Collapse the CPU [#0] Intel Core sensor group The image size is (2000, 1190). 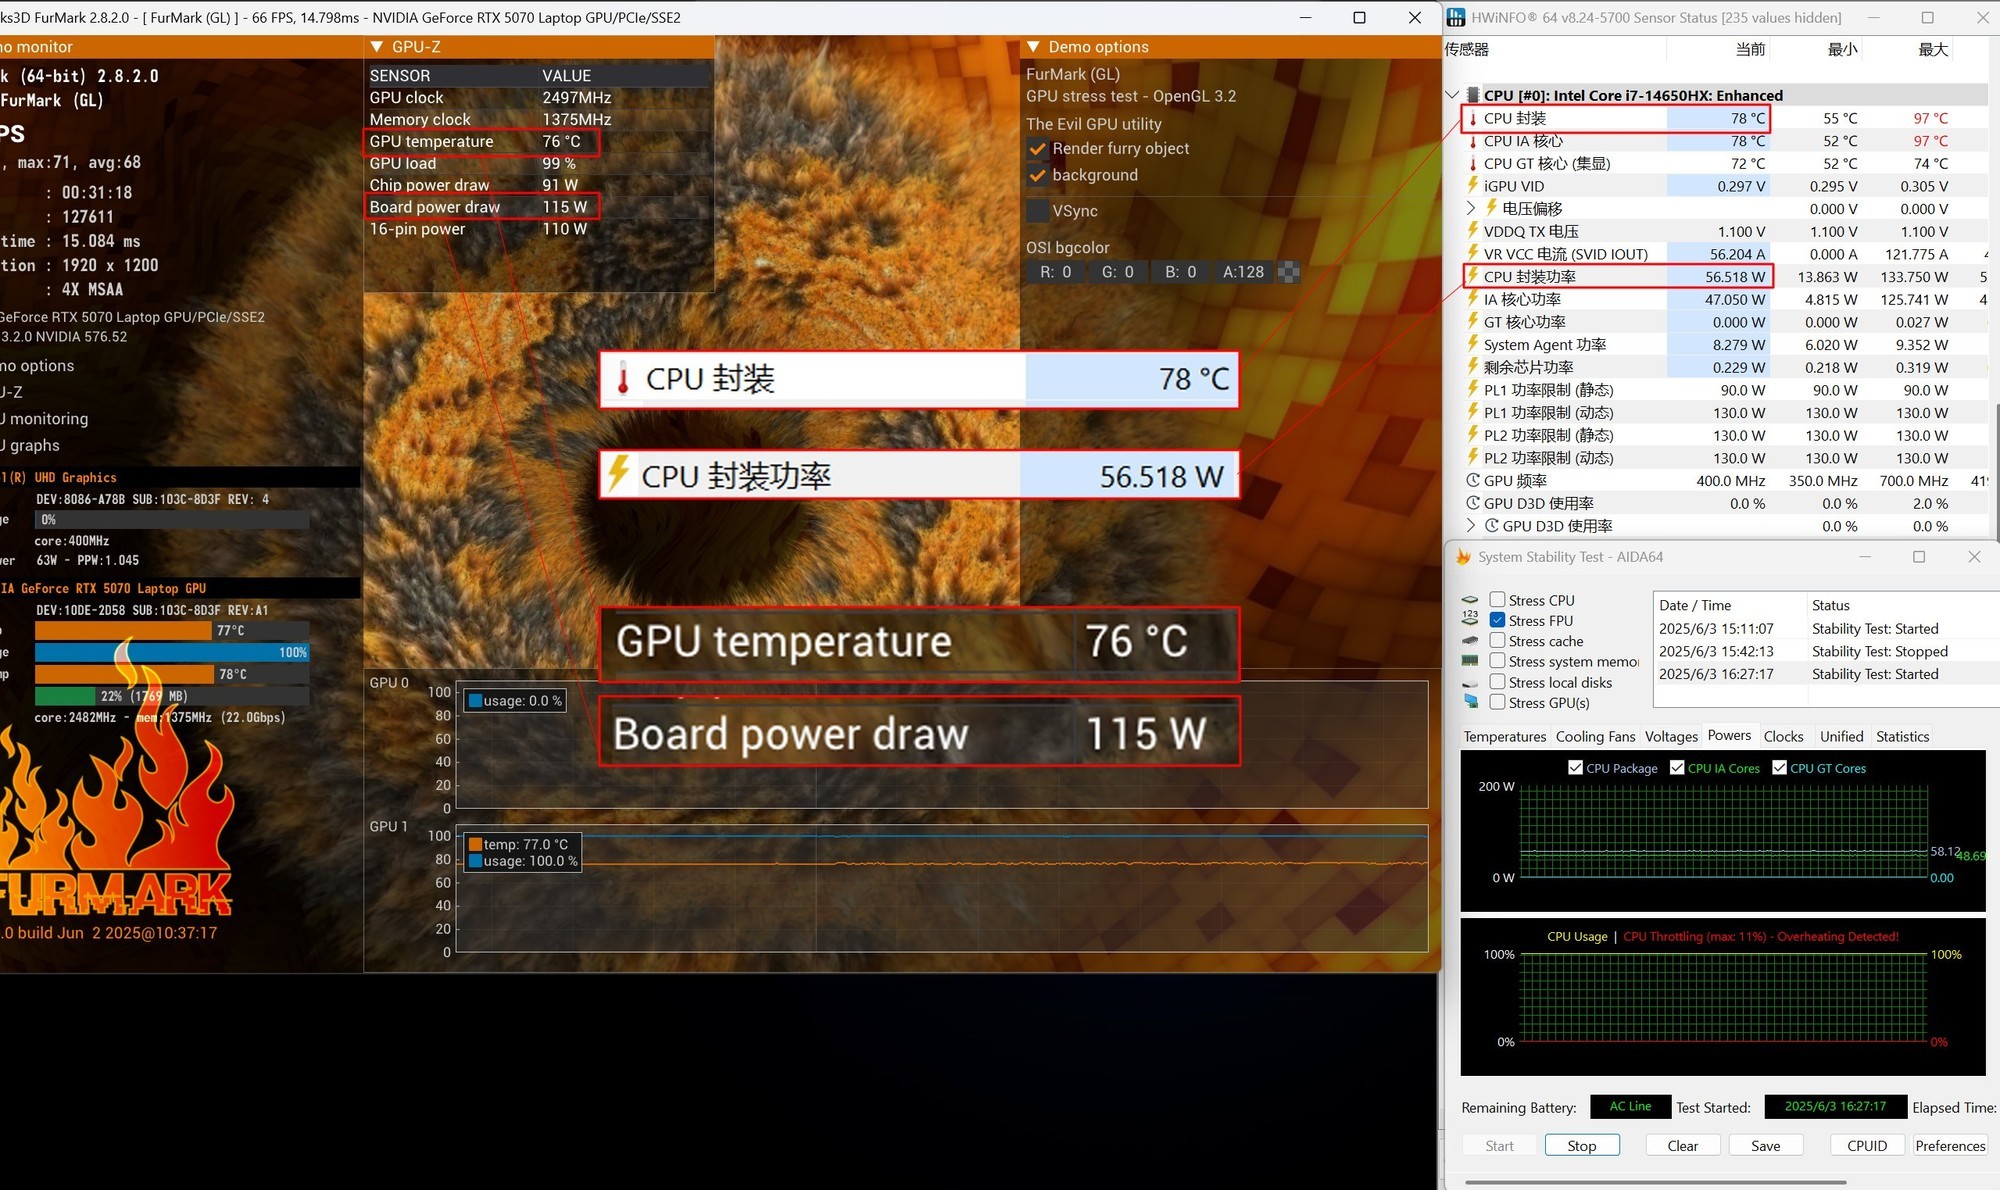coord(1452,95)
